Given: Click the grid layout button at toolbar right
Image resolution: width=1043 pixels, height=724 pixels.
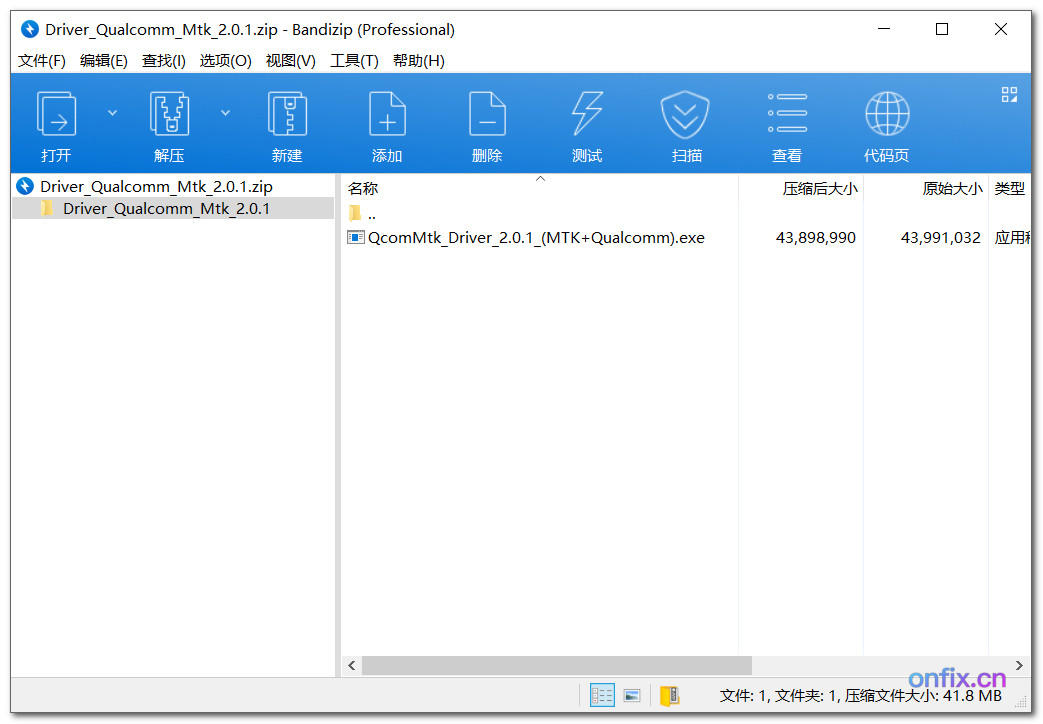Looking at the screenshot, I should click(x=1009, y=93).
